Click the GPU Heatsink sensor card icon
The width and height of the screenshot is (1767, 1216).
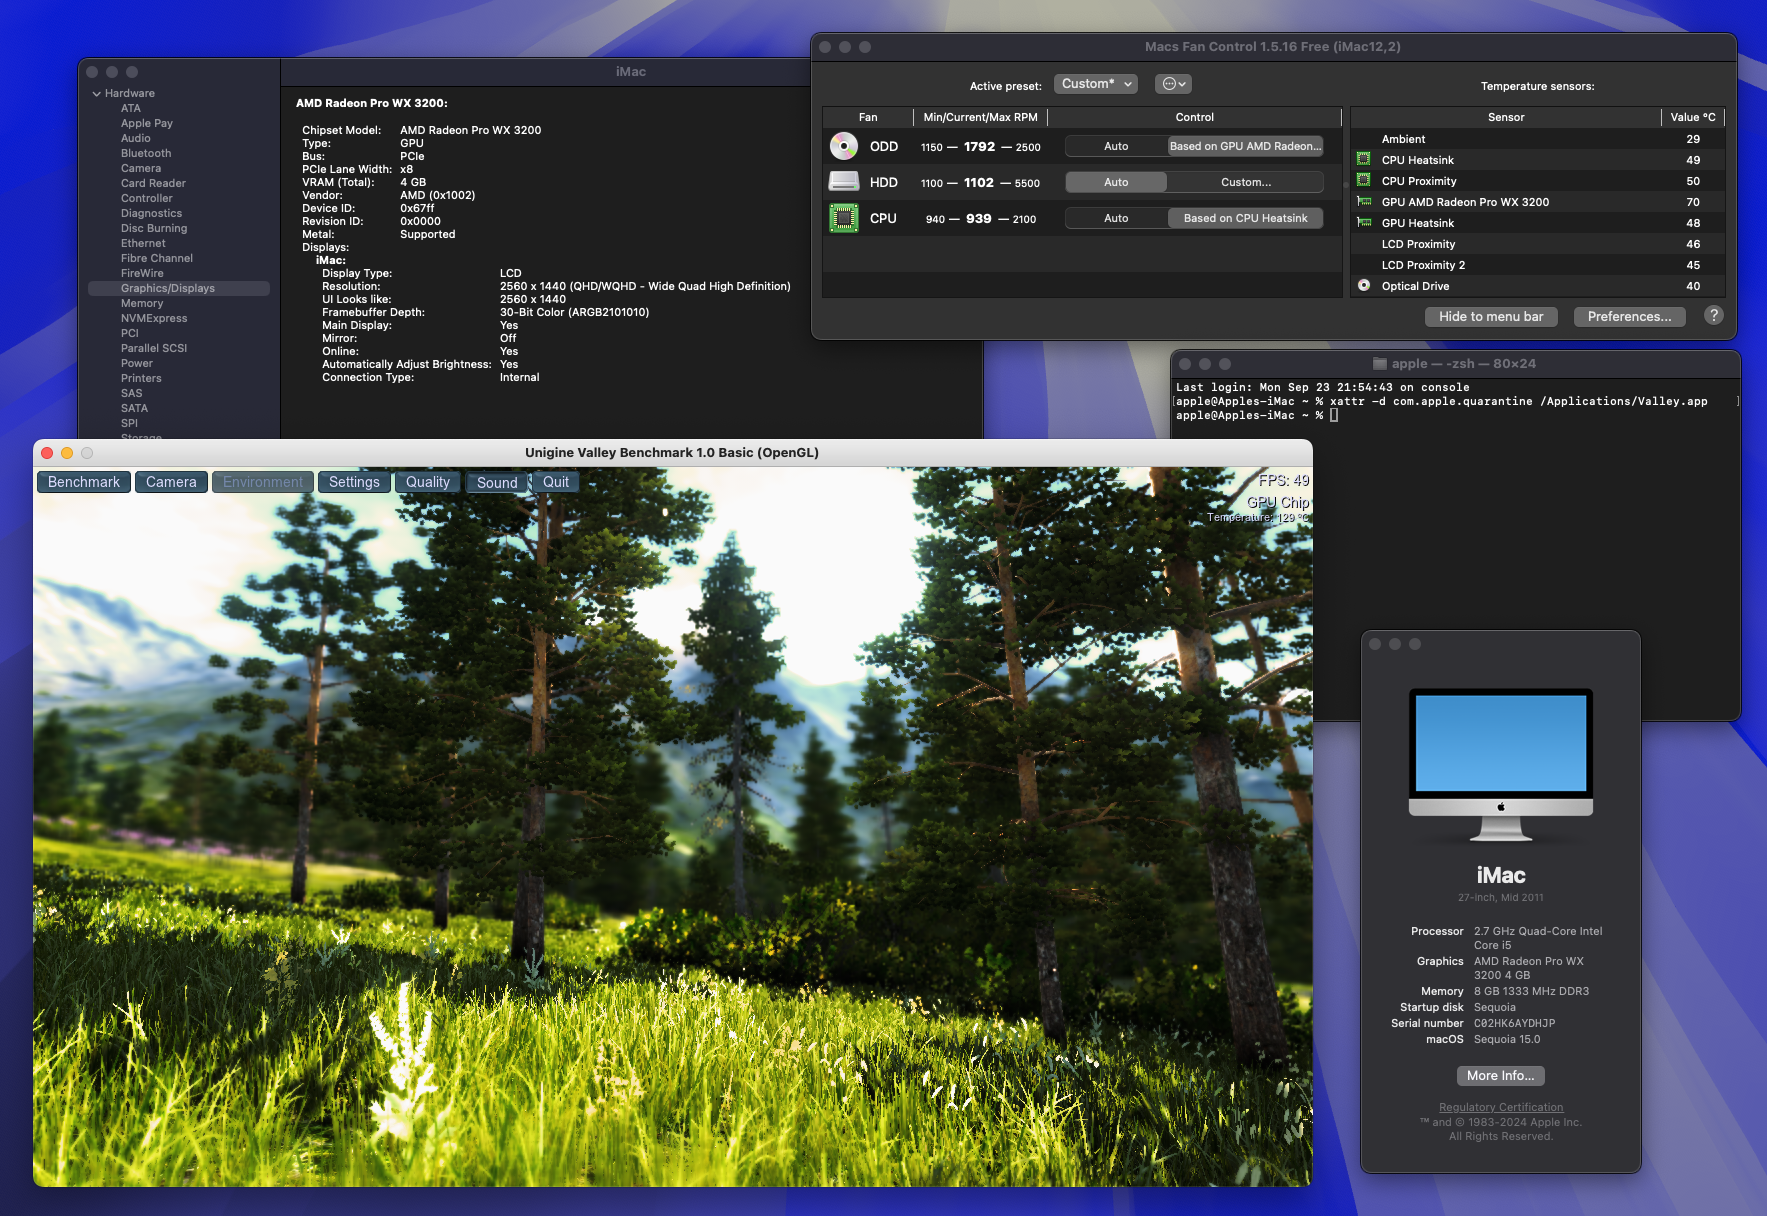coord(1363,222)
